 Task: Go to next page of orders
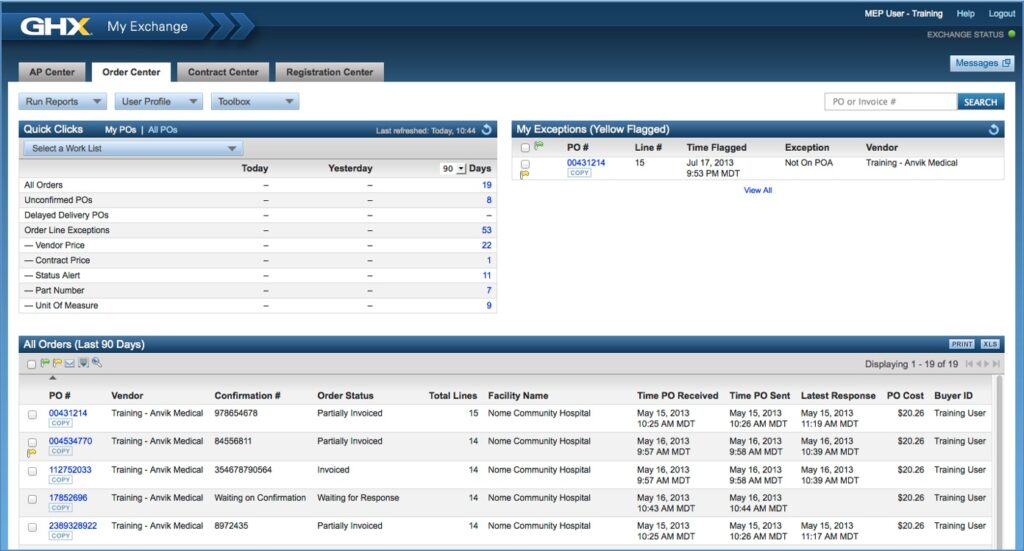click(x=987, y=364)
